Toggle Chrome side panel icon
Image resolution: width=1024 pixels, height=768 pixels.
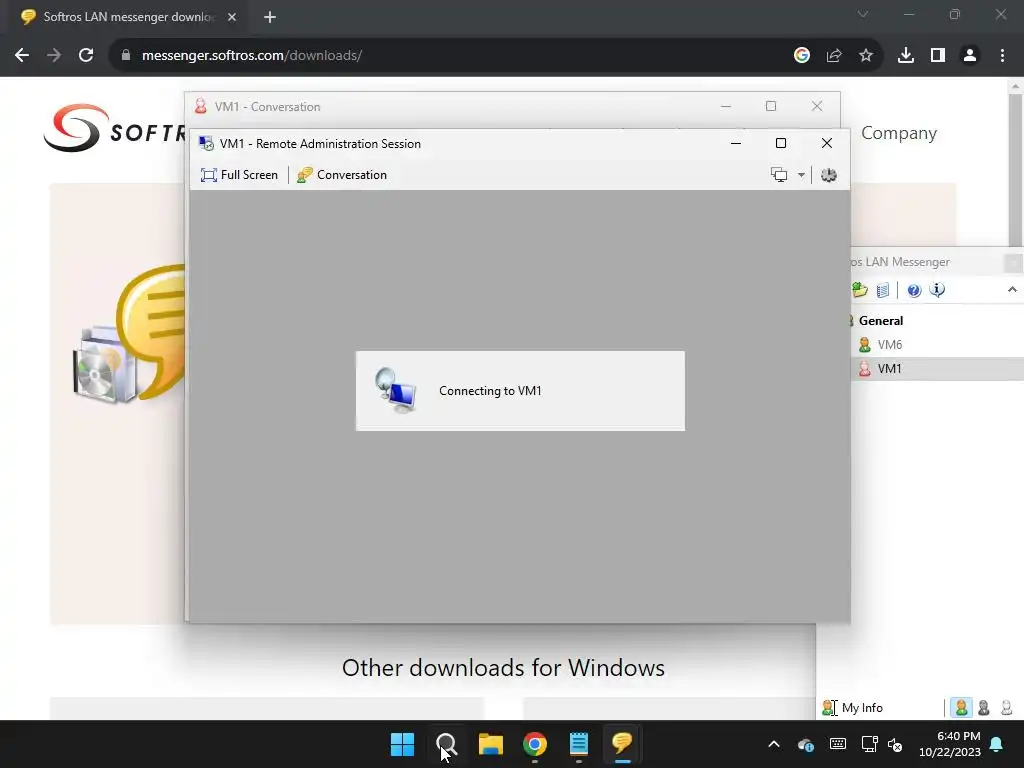pyautogui.click(x=938, y=56)
